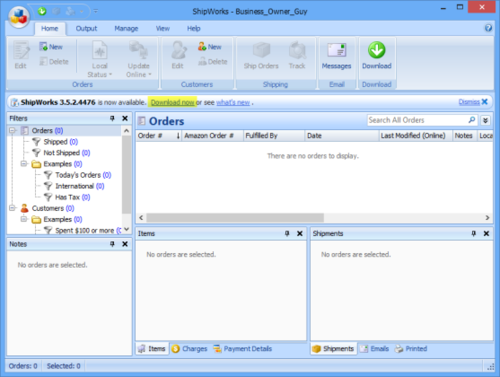Toggle the pin on Filters panel
This screenshot has width=500, height=377.
tap(112, 118)
